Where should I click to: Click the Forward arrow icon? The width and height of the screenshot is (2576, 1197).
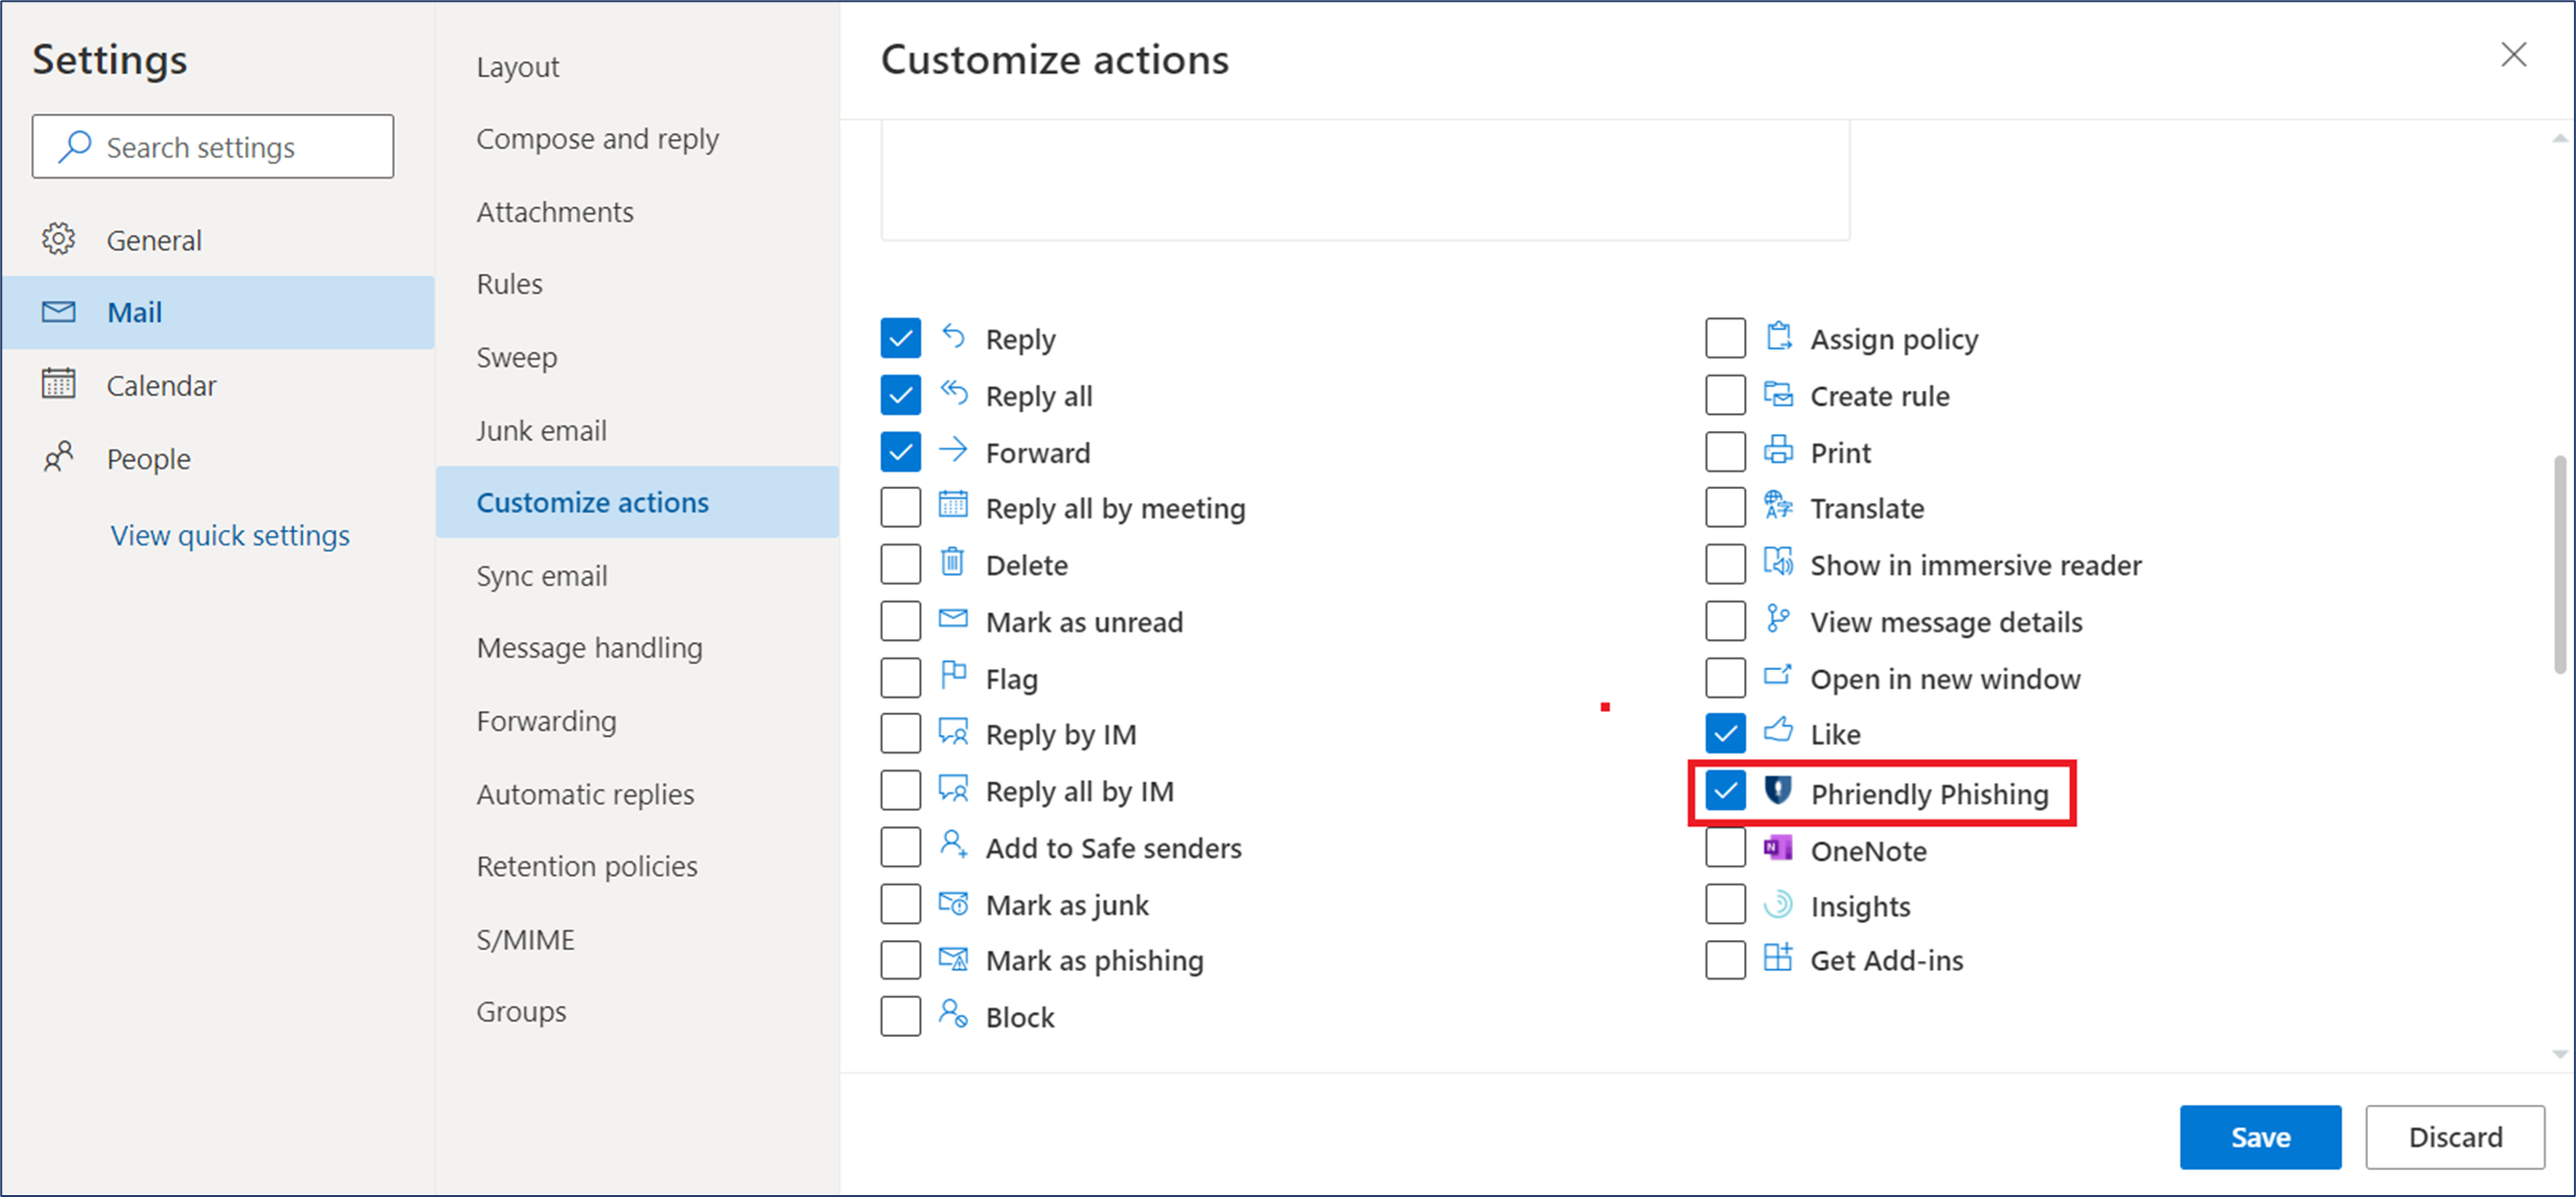[953, 450]
